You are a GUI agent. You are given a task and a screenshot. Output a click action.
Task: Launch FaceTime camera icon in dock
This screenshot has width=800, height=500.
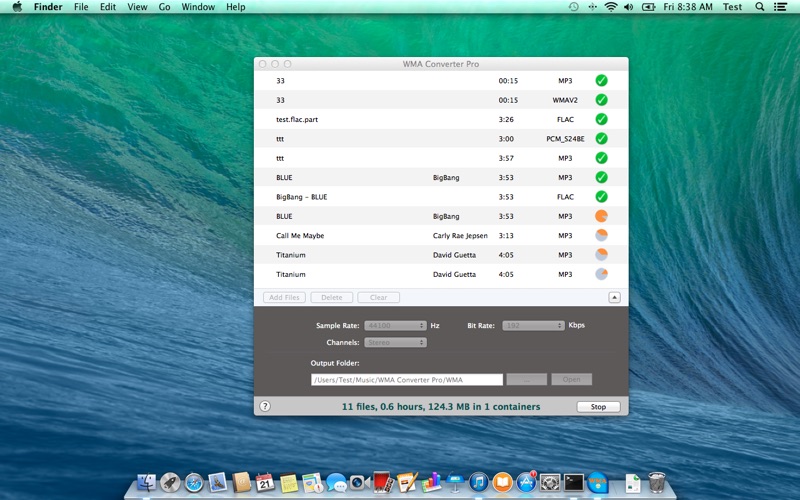[x=360, y=482]
